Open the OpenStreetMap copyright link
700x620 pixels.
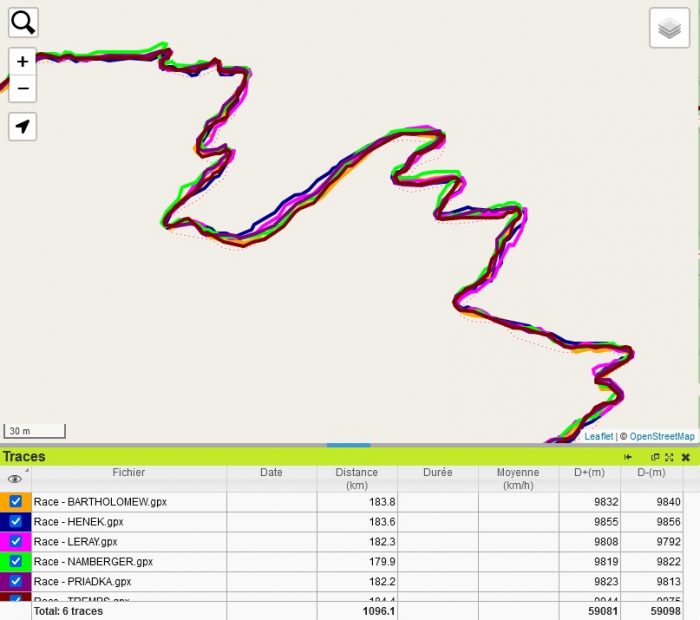pyautogui.click(x=661, y=436)
